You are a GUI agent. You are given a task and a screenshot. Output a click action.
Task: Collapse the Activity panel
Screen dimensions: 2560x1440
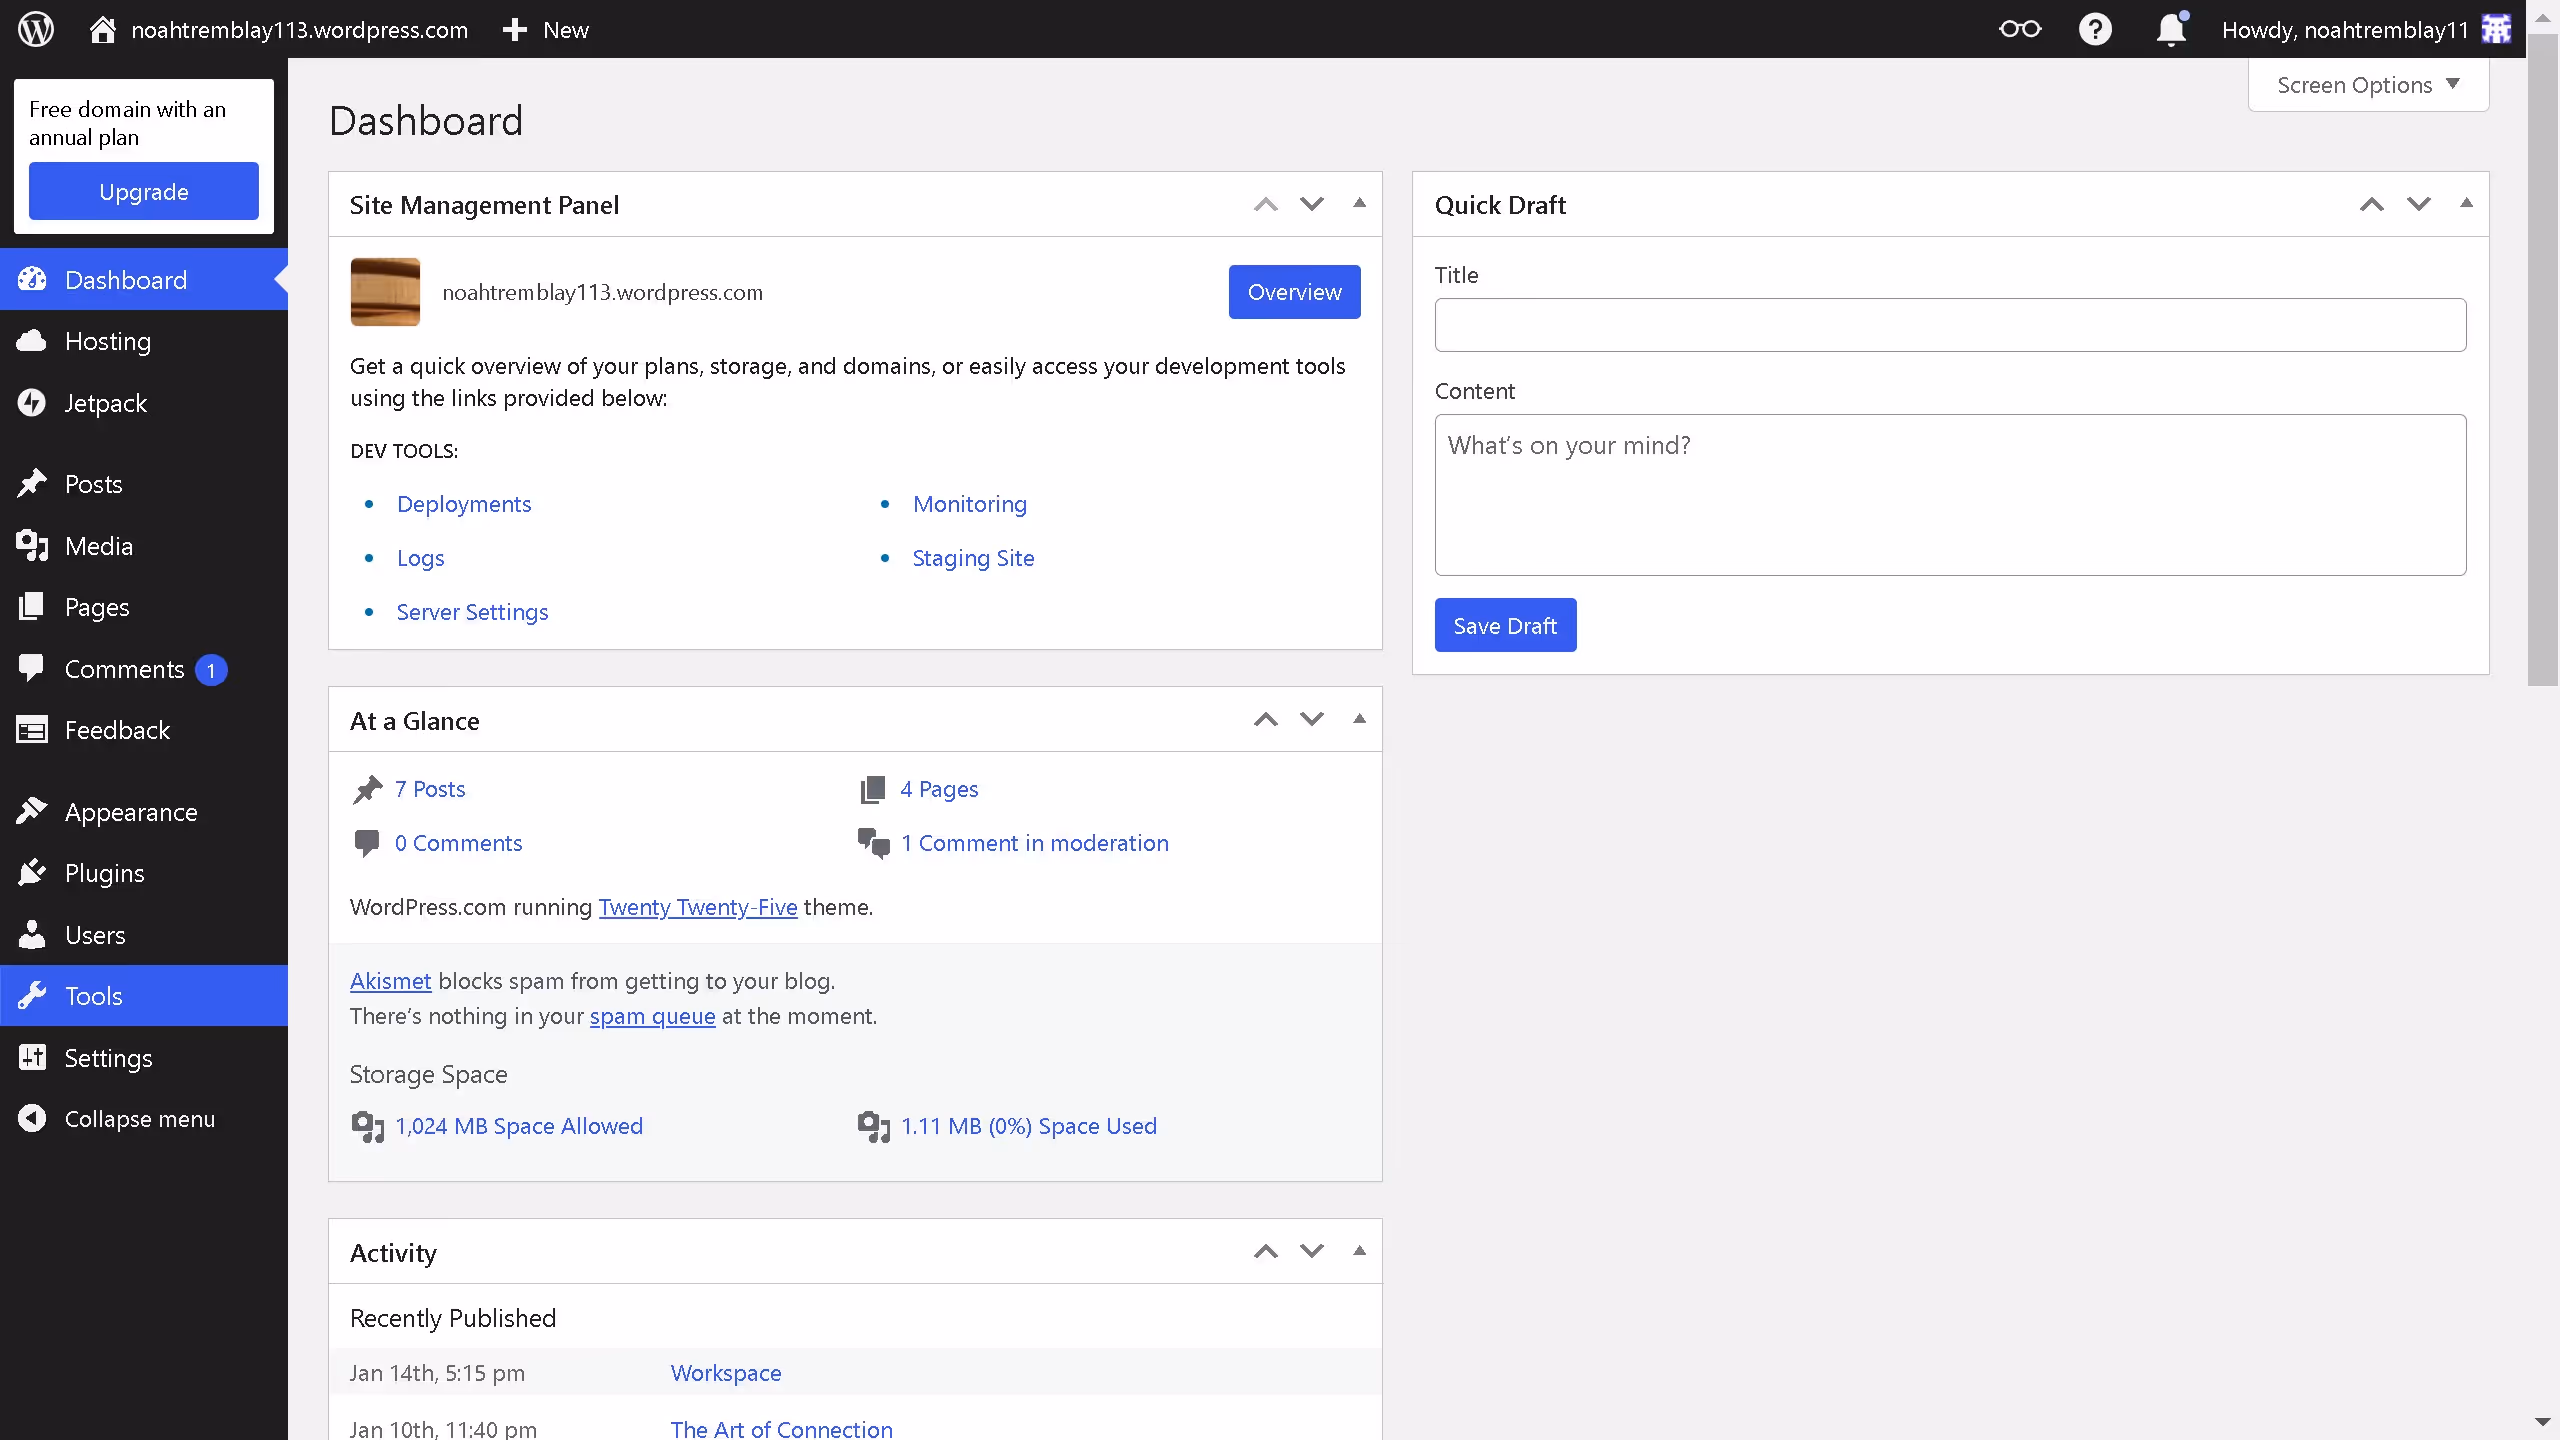[1359, 1250]
